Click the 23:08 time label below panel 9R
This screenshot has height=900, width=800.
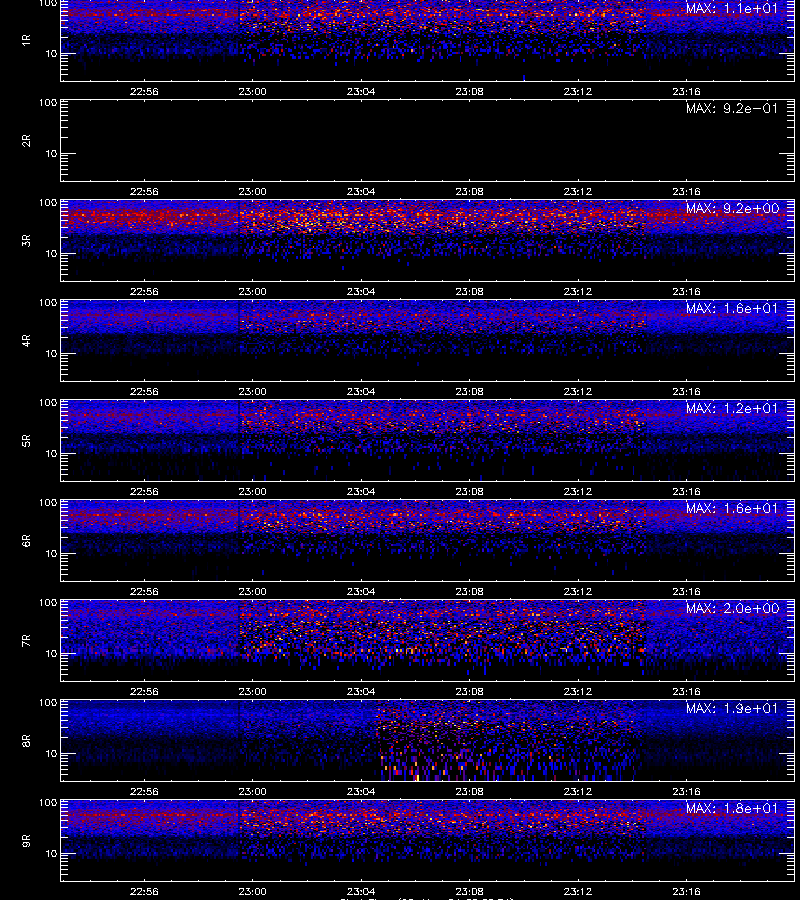pyautogui.click(x=469, y=891)
